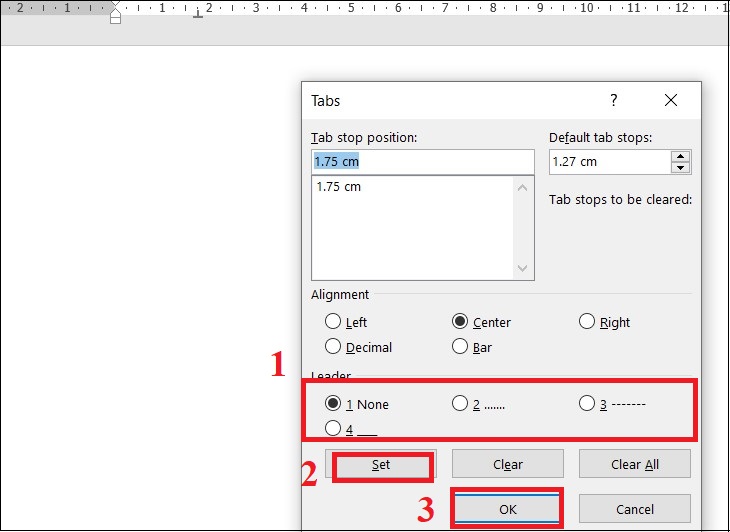
Task: Select 1.75 cm entry in tab stop list
Action: [339, 187]
